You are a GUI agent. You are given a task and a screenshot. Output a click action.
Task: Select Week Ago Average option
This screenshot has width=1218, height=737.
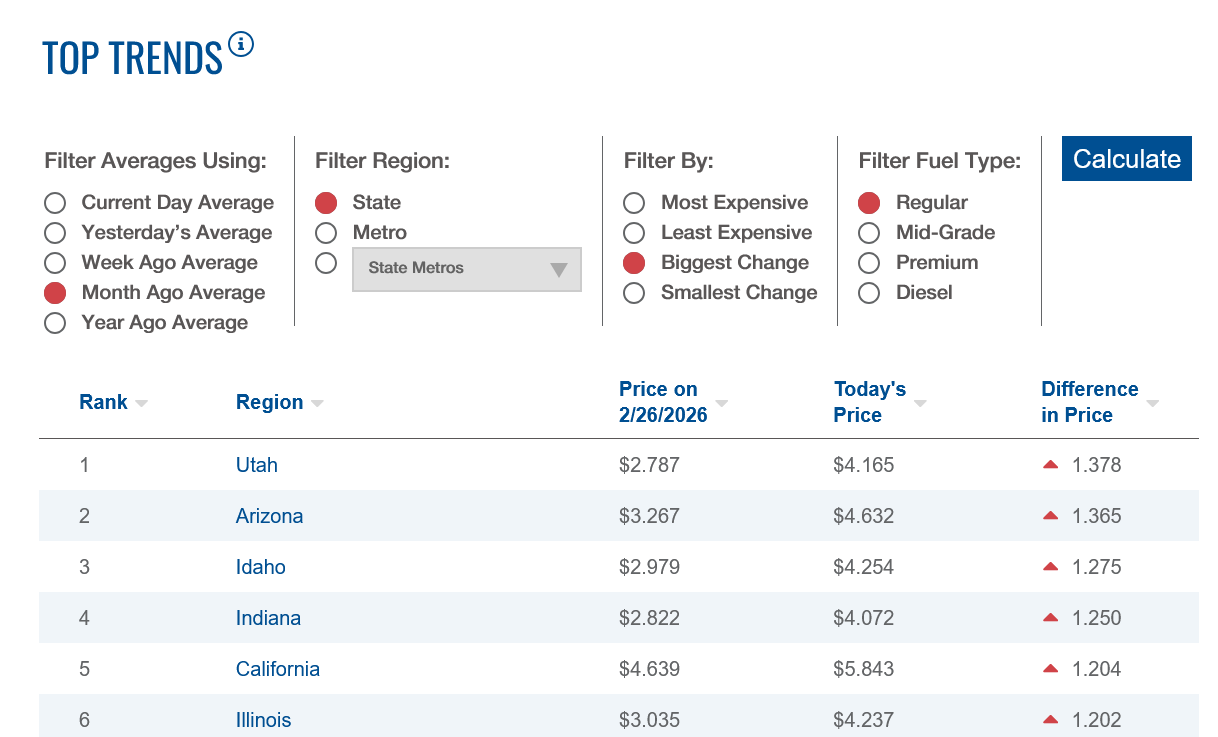55,263
